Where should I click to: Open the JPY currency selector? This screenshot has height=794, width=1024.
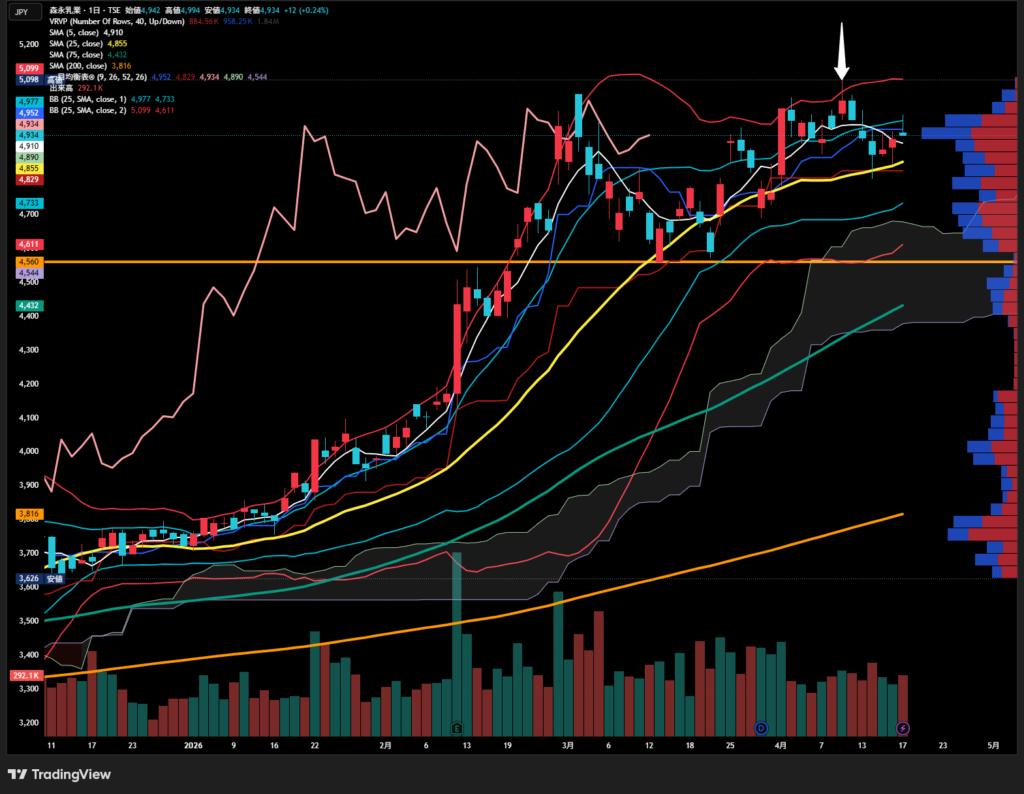[x=22, y=14]
